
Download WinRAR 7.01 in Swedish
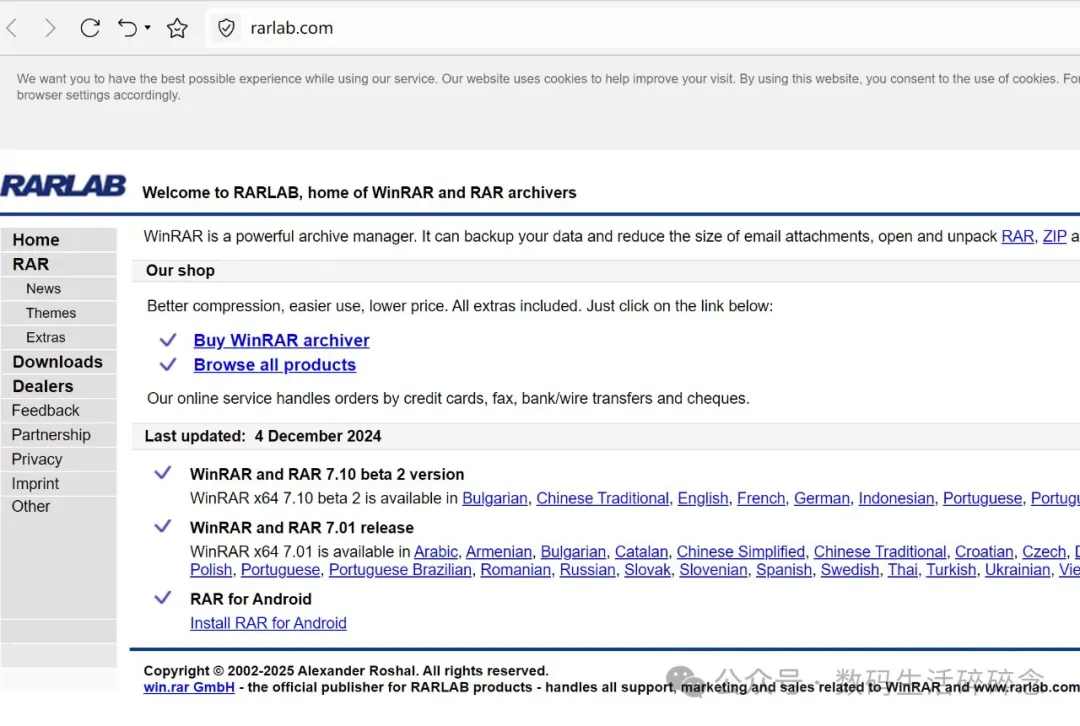click(x=850, y=570)
